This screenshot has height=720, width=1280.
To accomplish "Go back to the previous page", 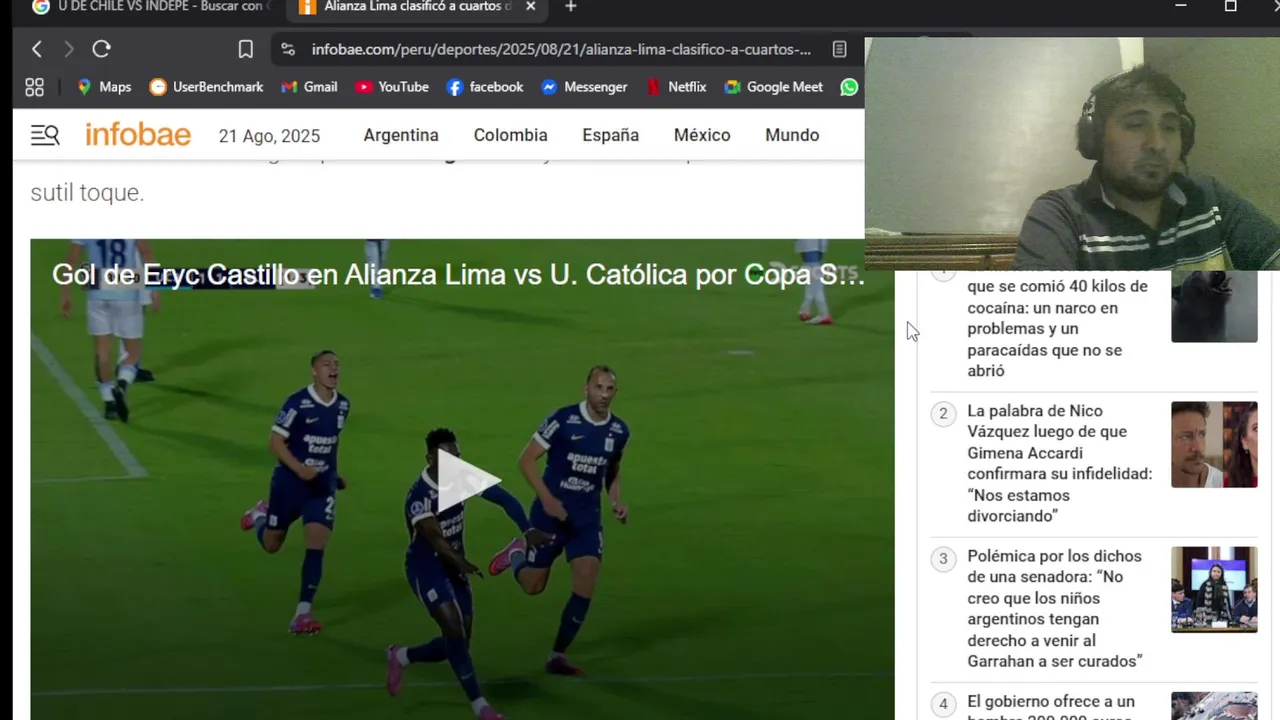I will [37, 49].
